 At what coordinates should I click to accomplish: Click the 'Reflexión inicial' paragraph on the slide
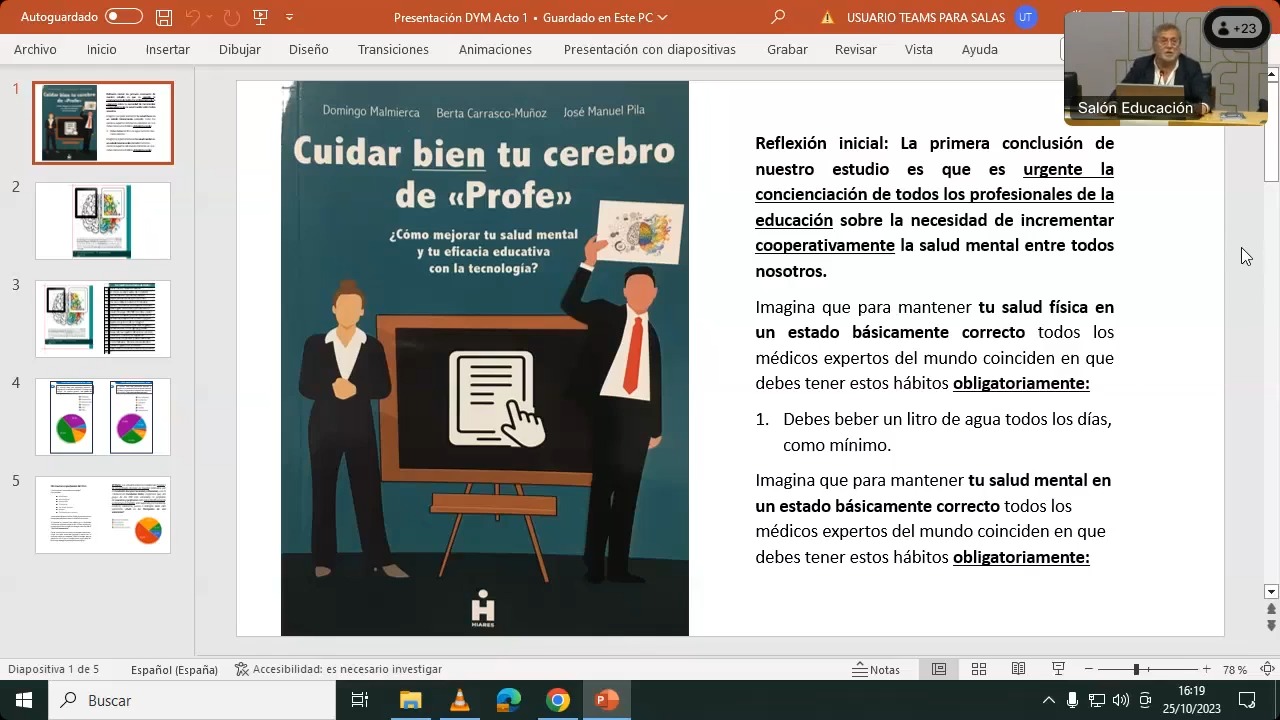click(934, 207)
